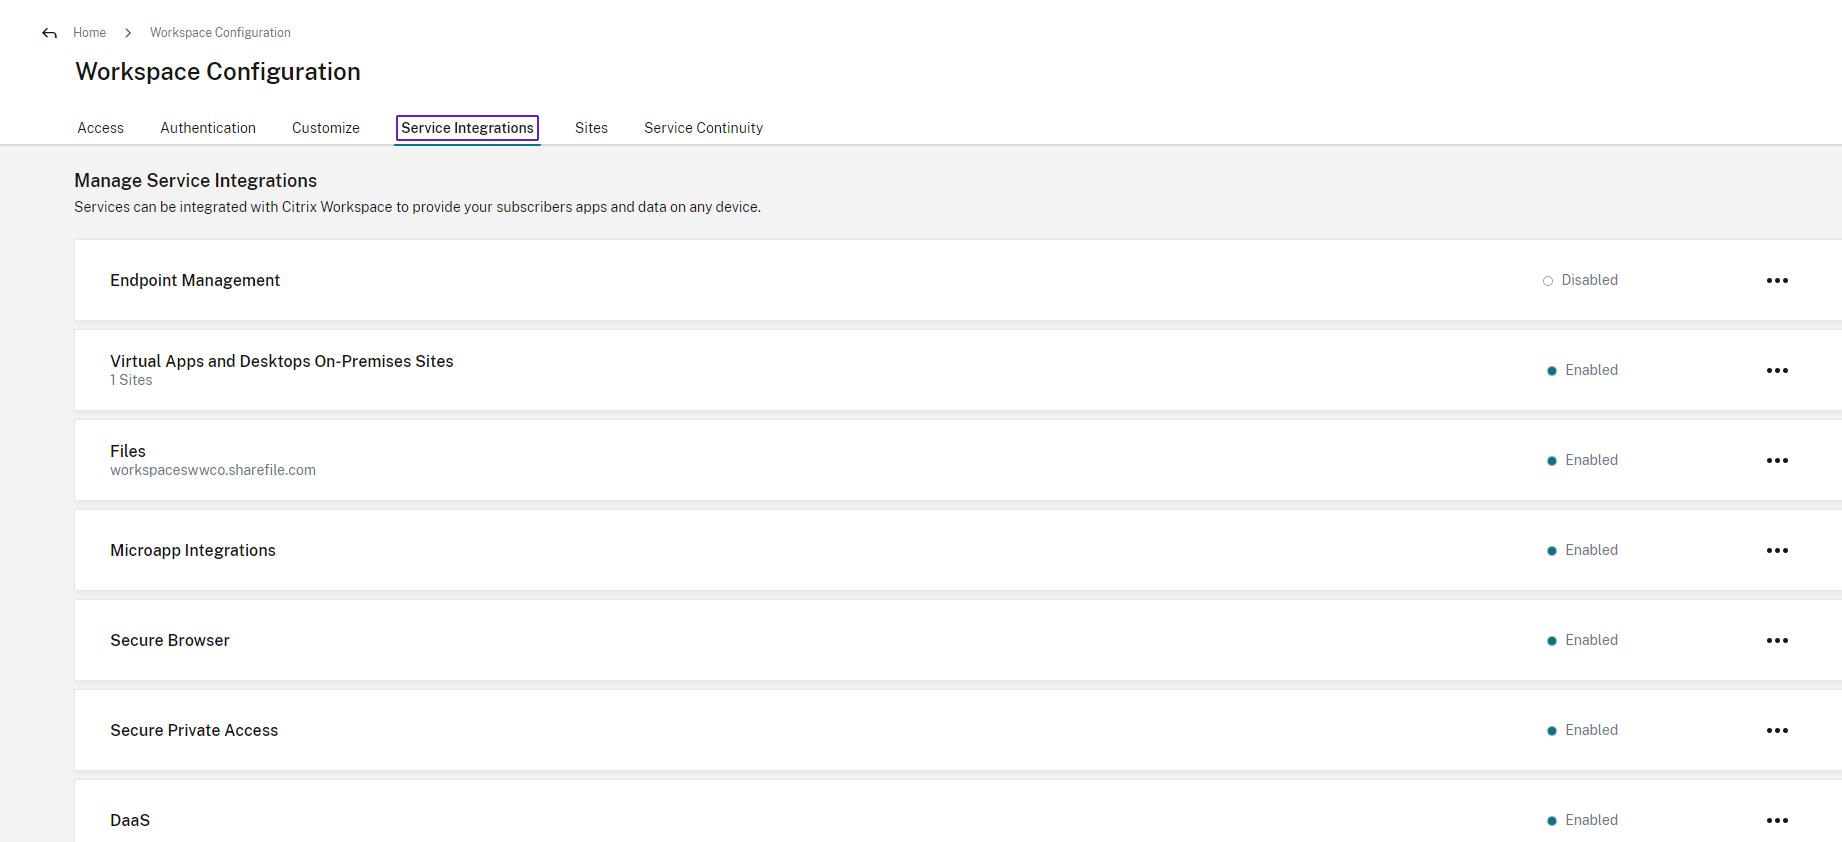Viewport: 1842px width, 842px height.
Task: Switch to the Access tab
Action: [101, 128]
